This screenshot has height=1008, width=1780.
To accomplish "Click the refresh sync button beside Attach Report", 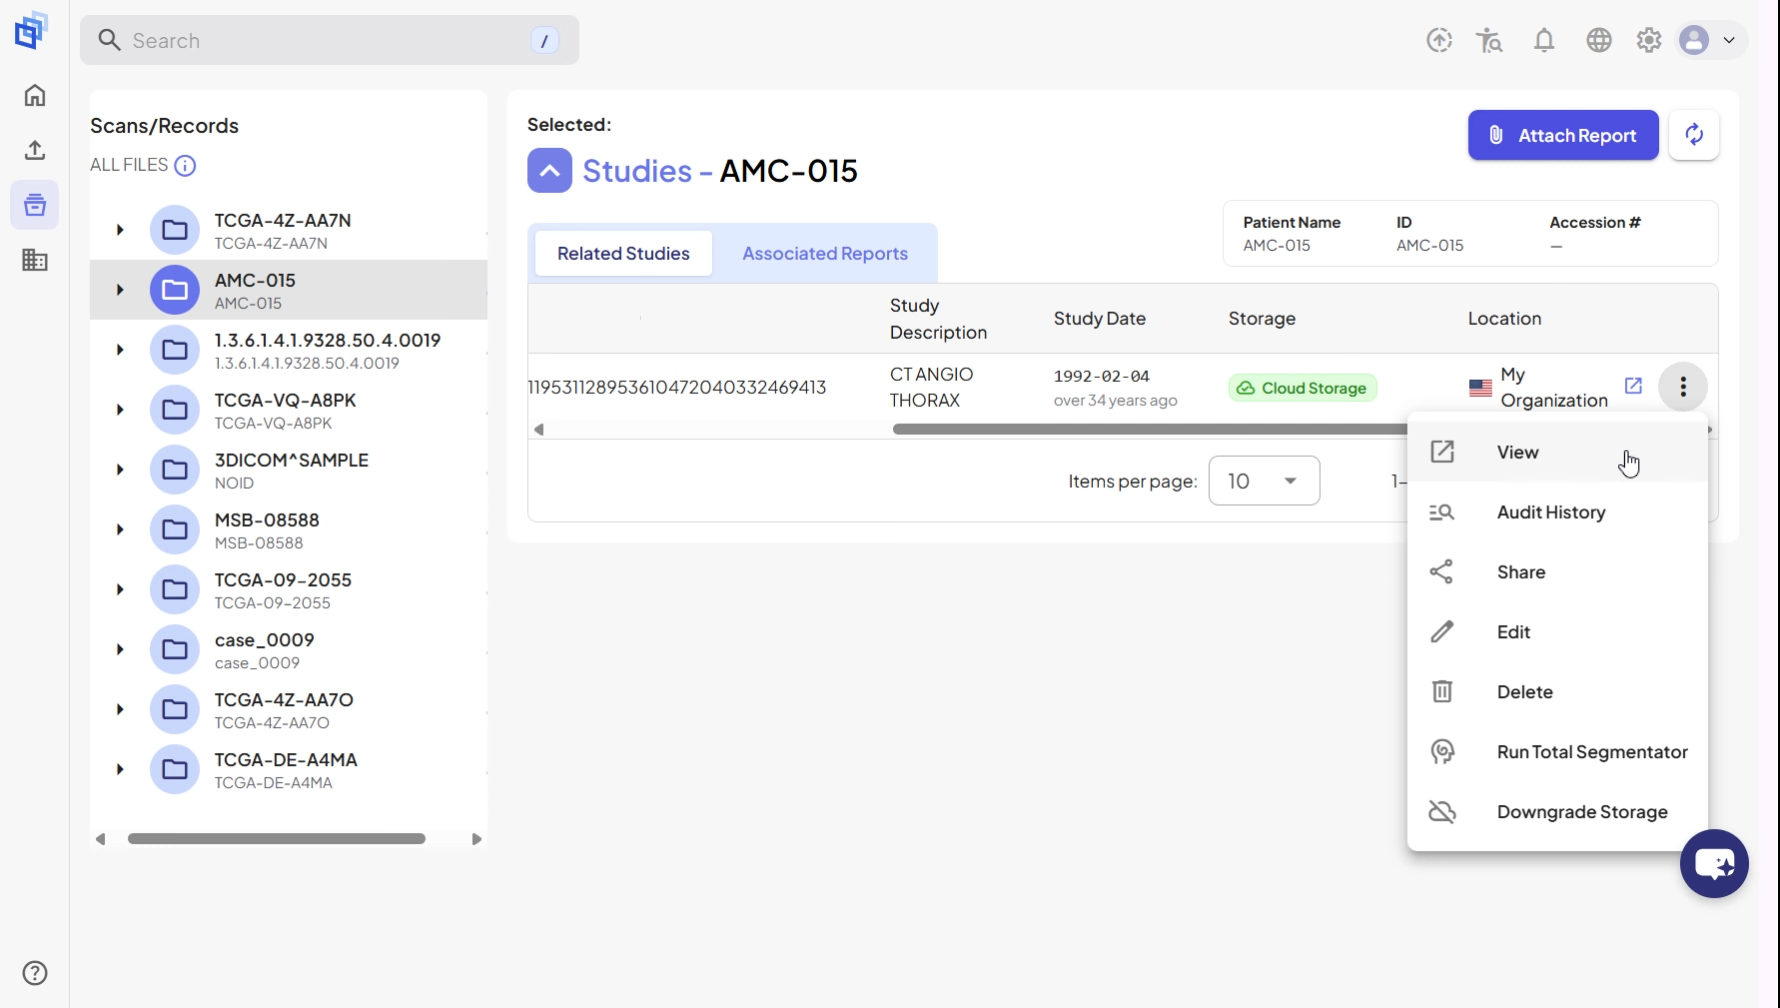I will pyautogui.click(x=1694, y=135).
